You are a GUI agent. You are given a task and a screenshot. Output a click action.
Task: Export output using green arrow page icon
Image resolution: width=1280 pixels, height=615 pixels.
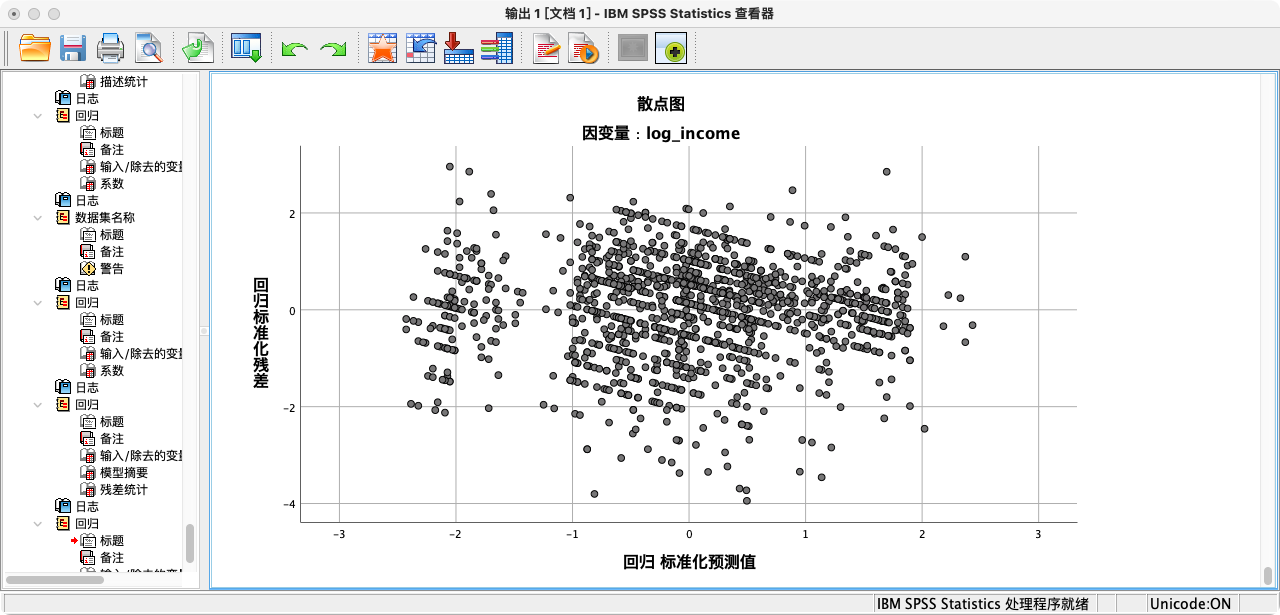pos(198,48)
